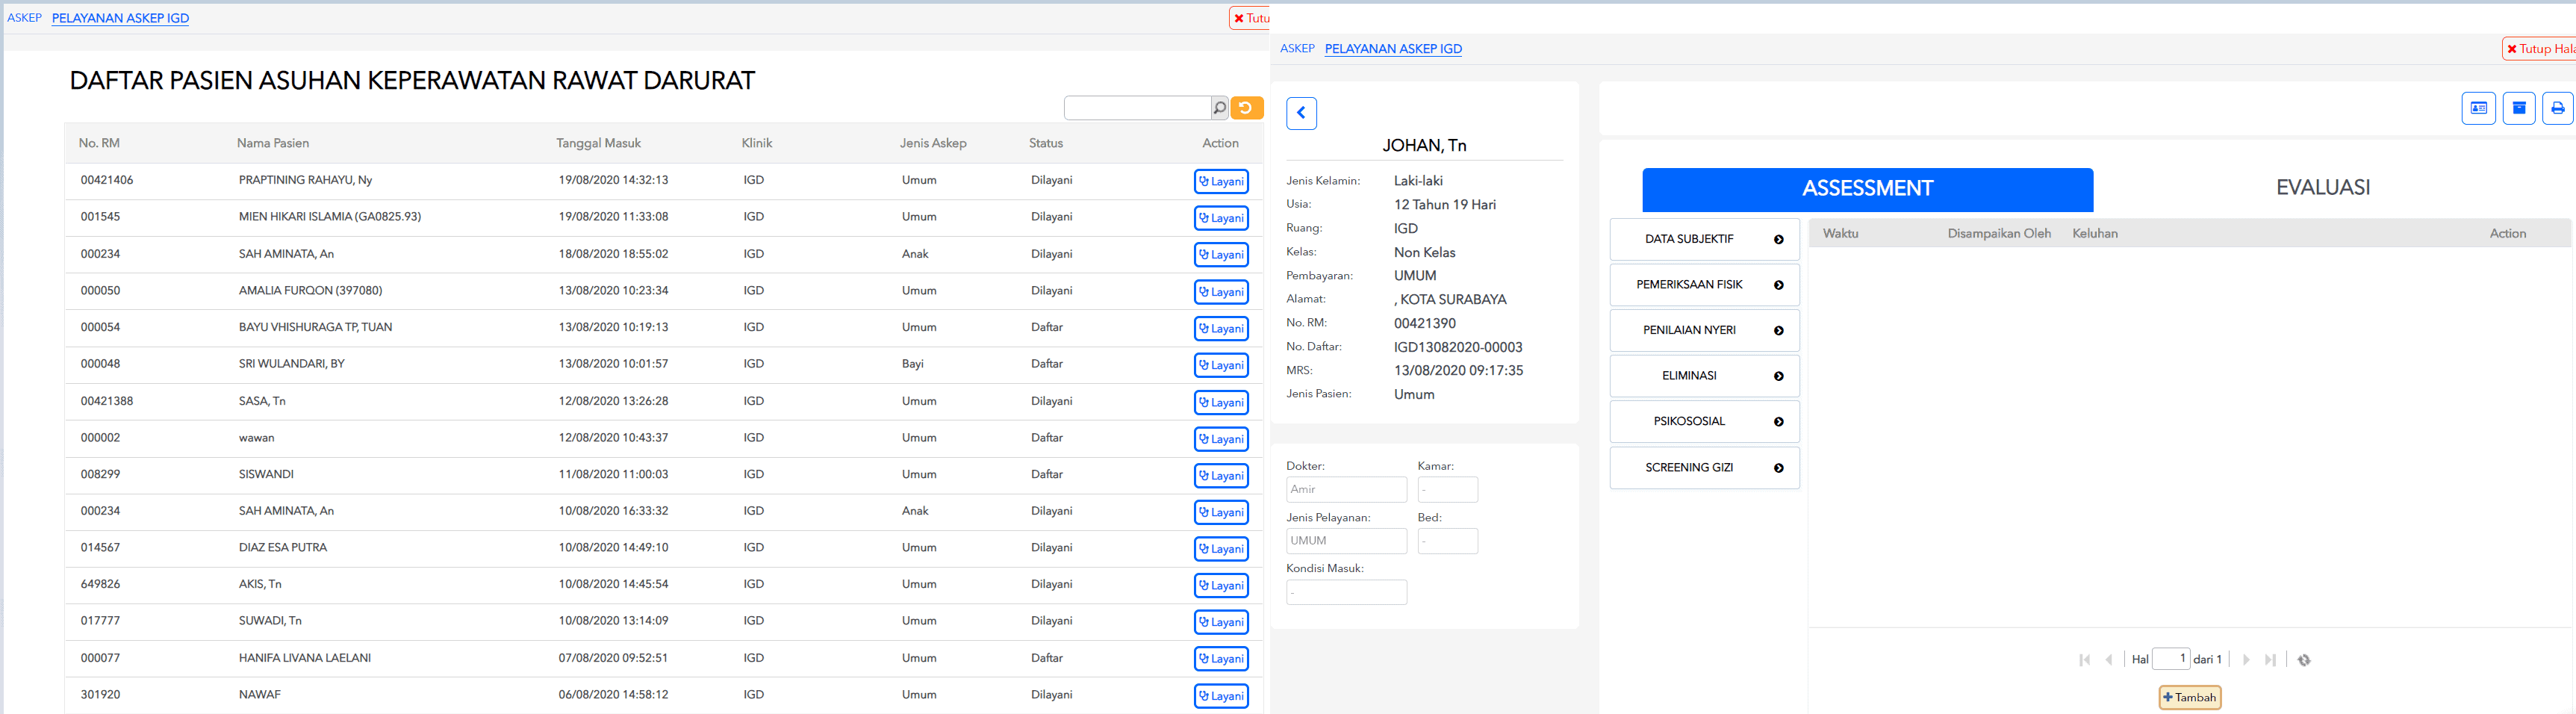Select RM number 00421406 cell

point(107,180)
